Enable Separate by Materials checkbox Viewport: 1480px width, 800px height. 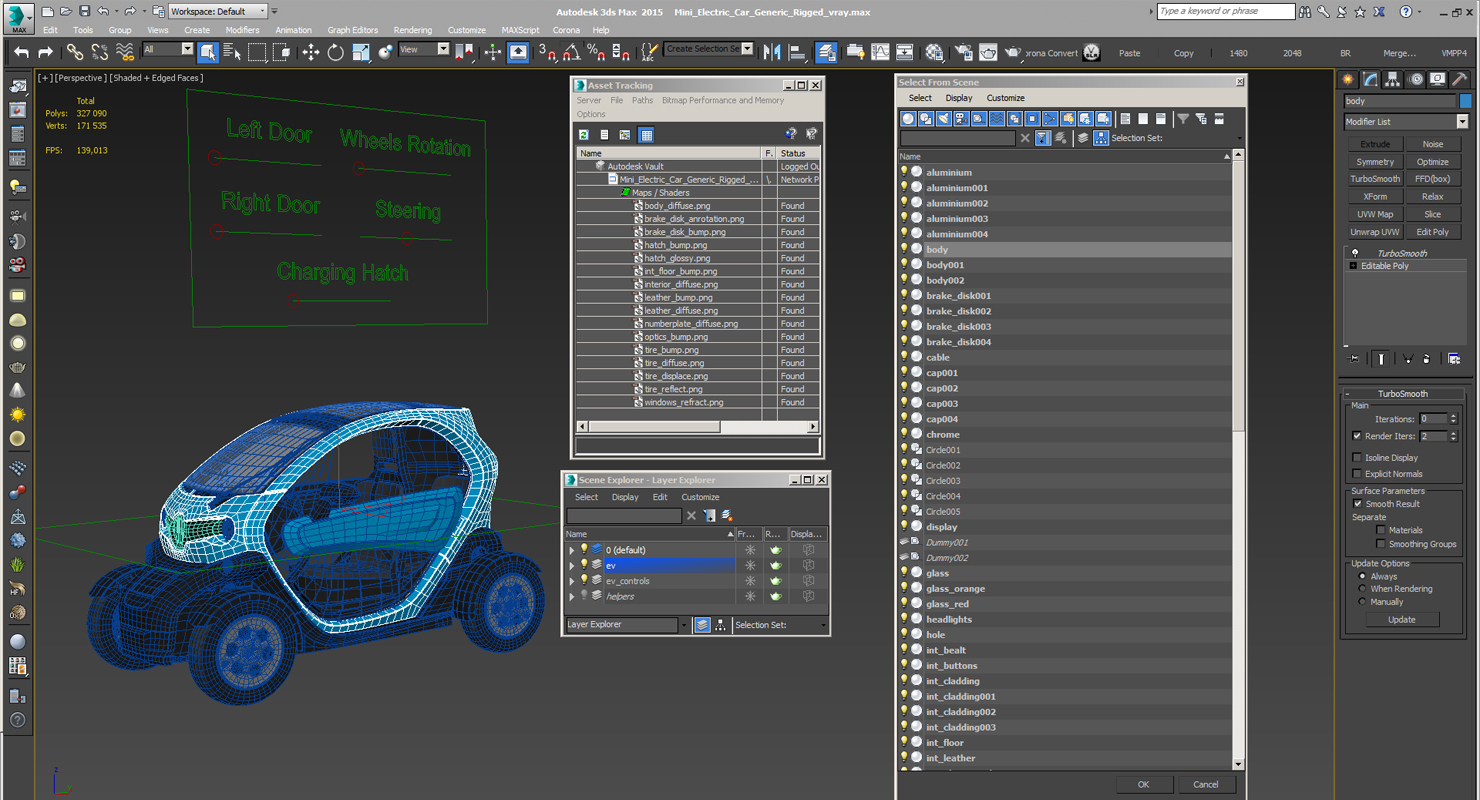(1381, 531)
